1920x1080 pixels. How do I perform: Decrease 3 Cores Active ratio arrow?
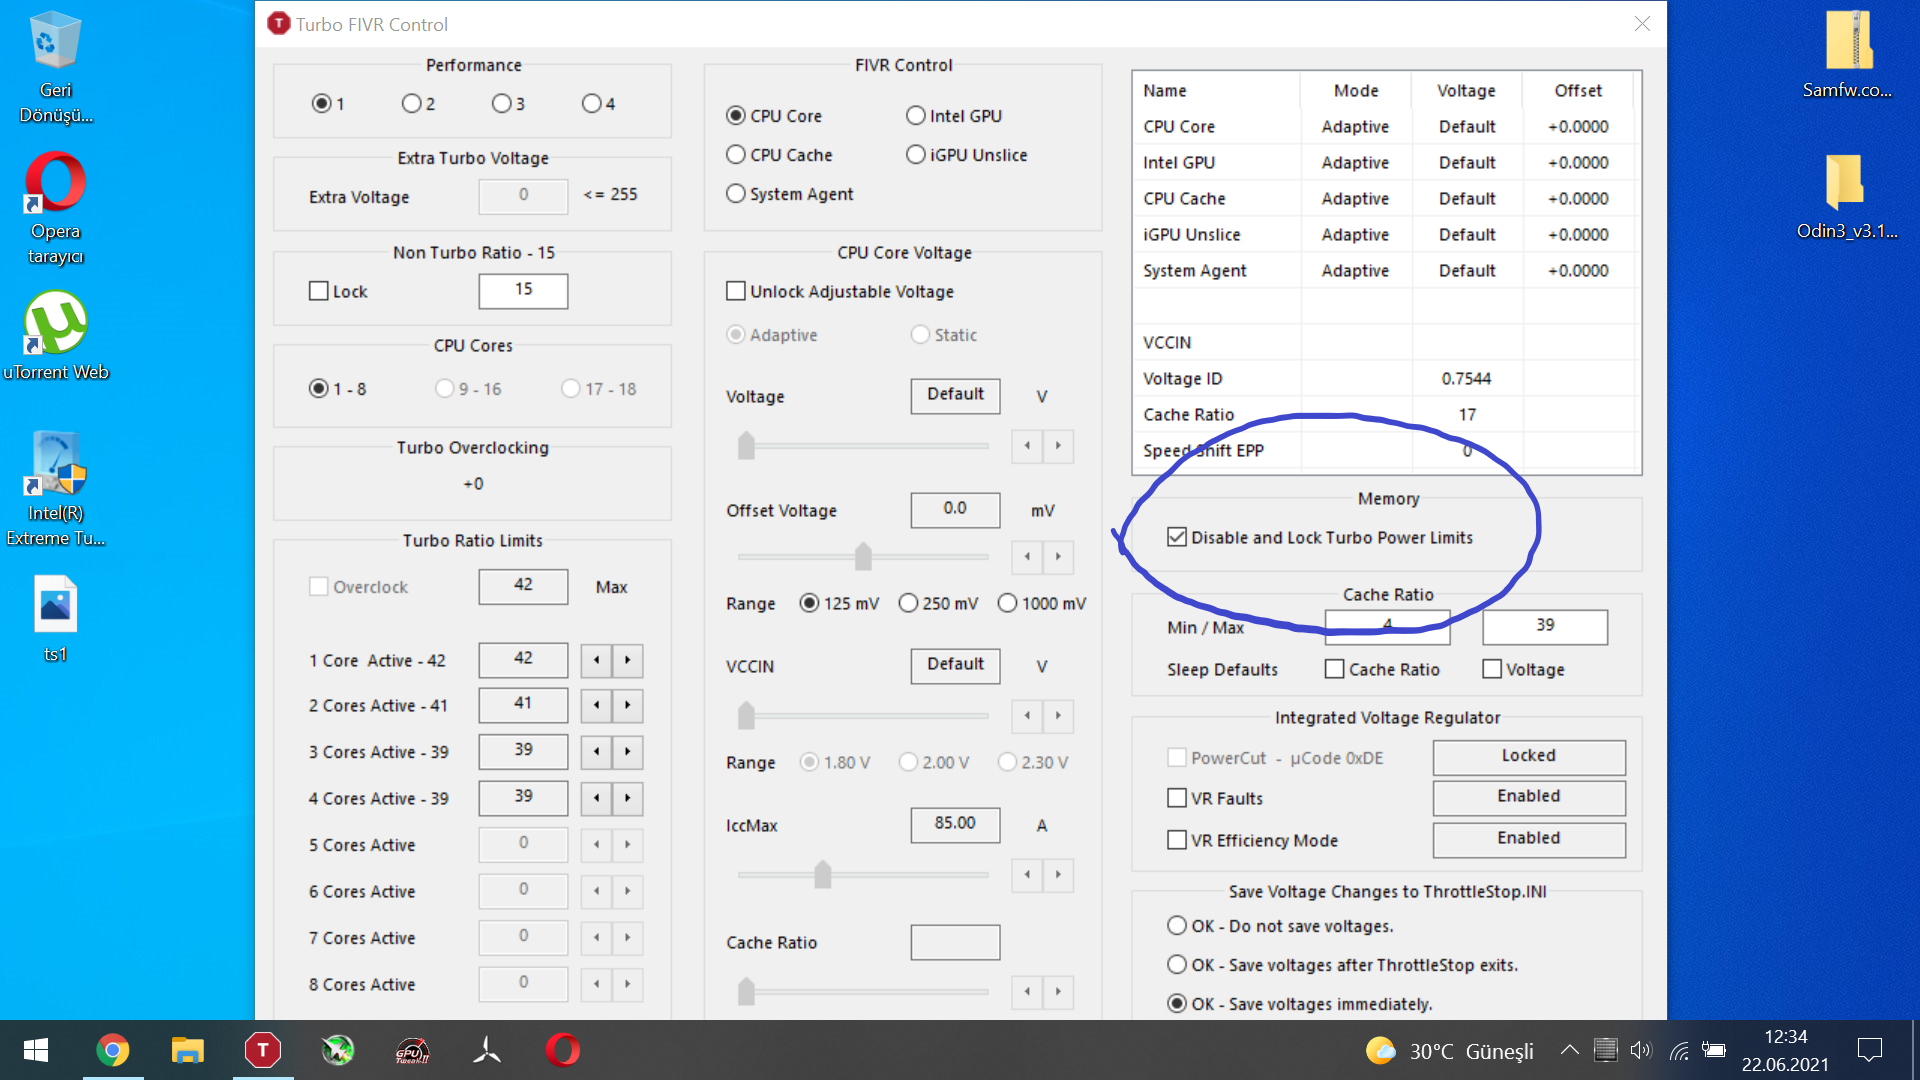pos(596,752)
